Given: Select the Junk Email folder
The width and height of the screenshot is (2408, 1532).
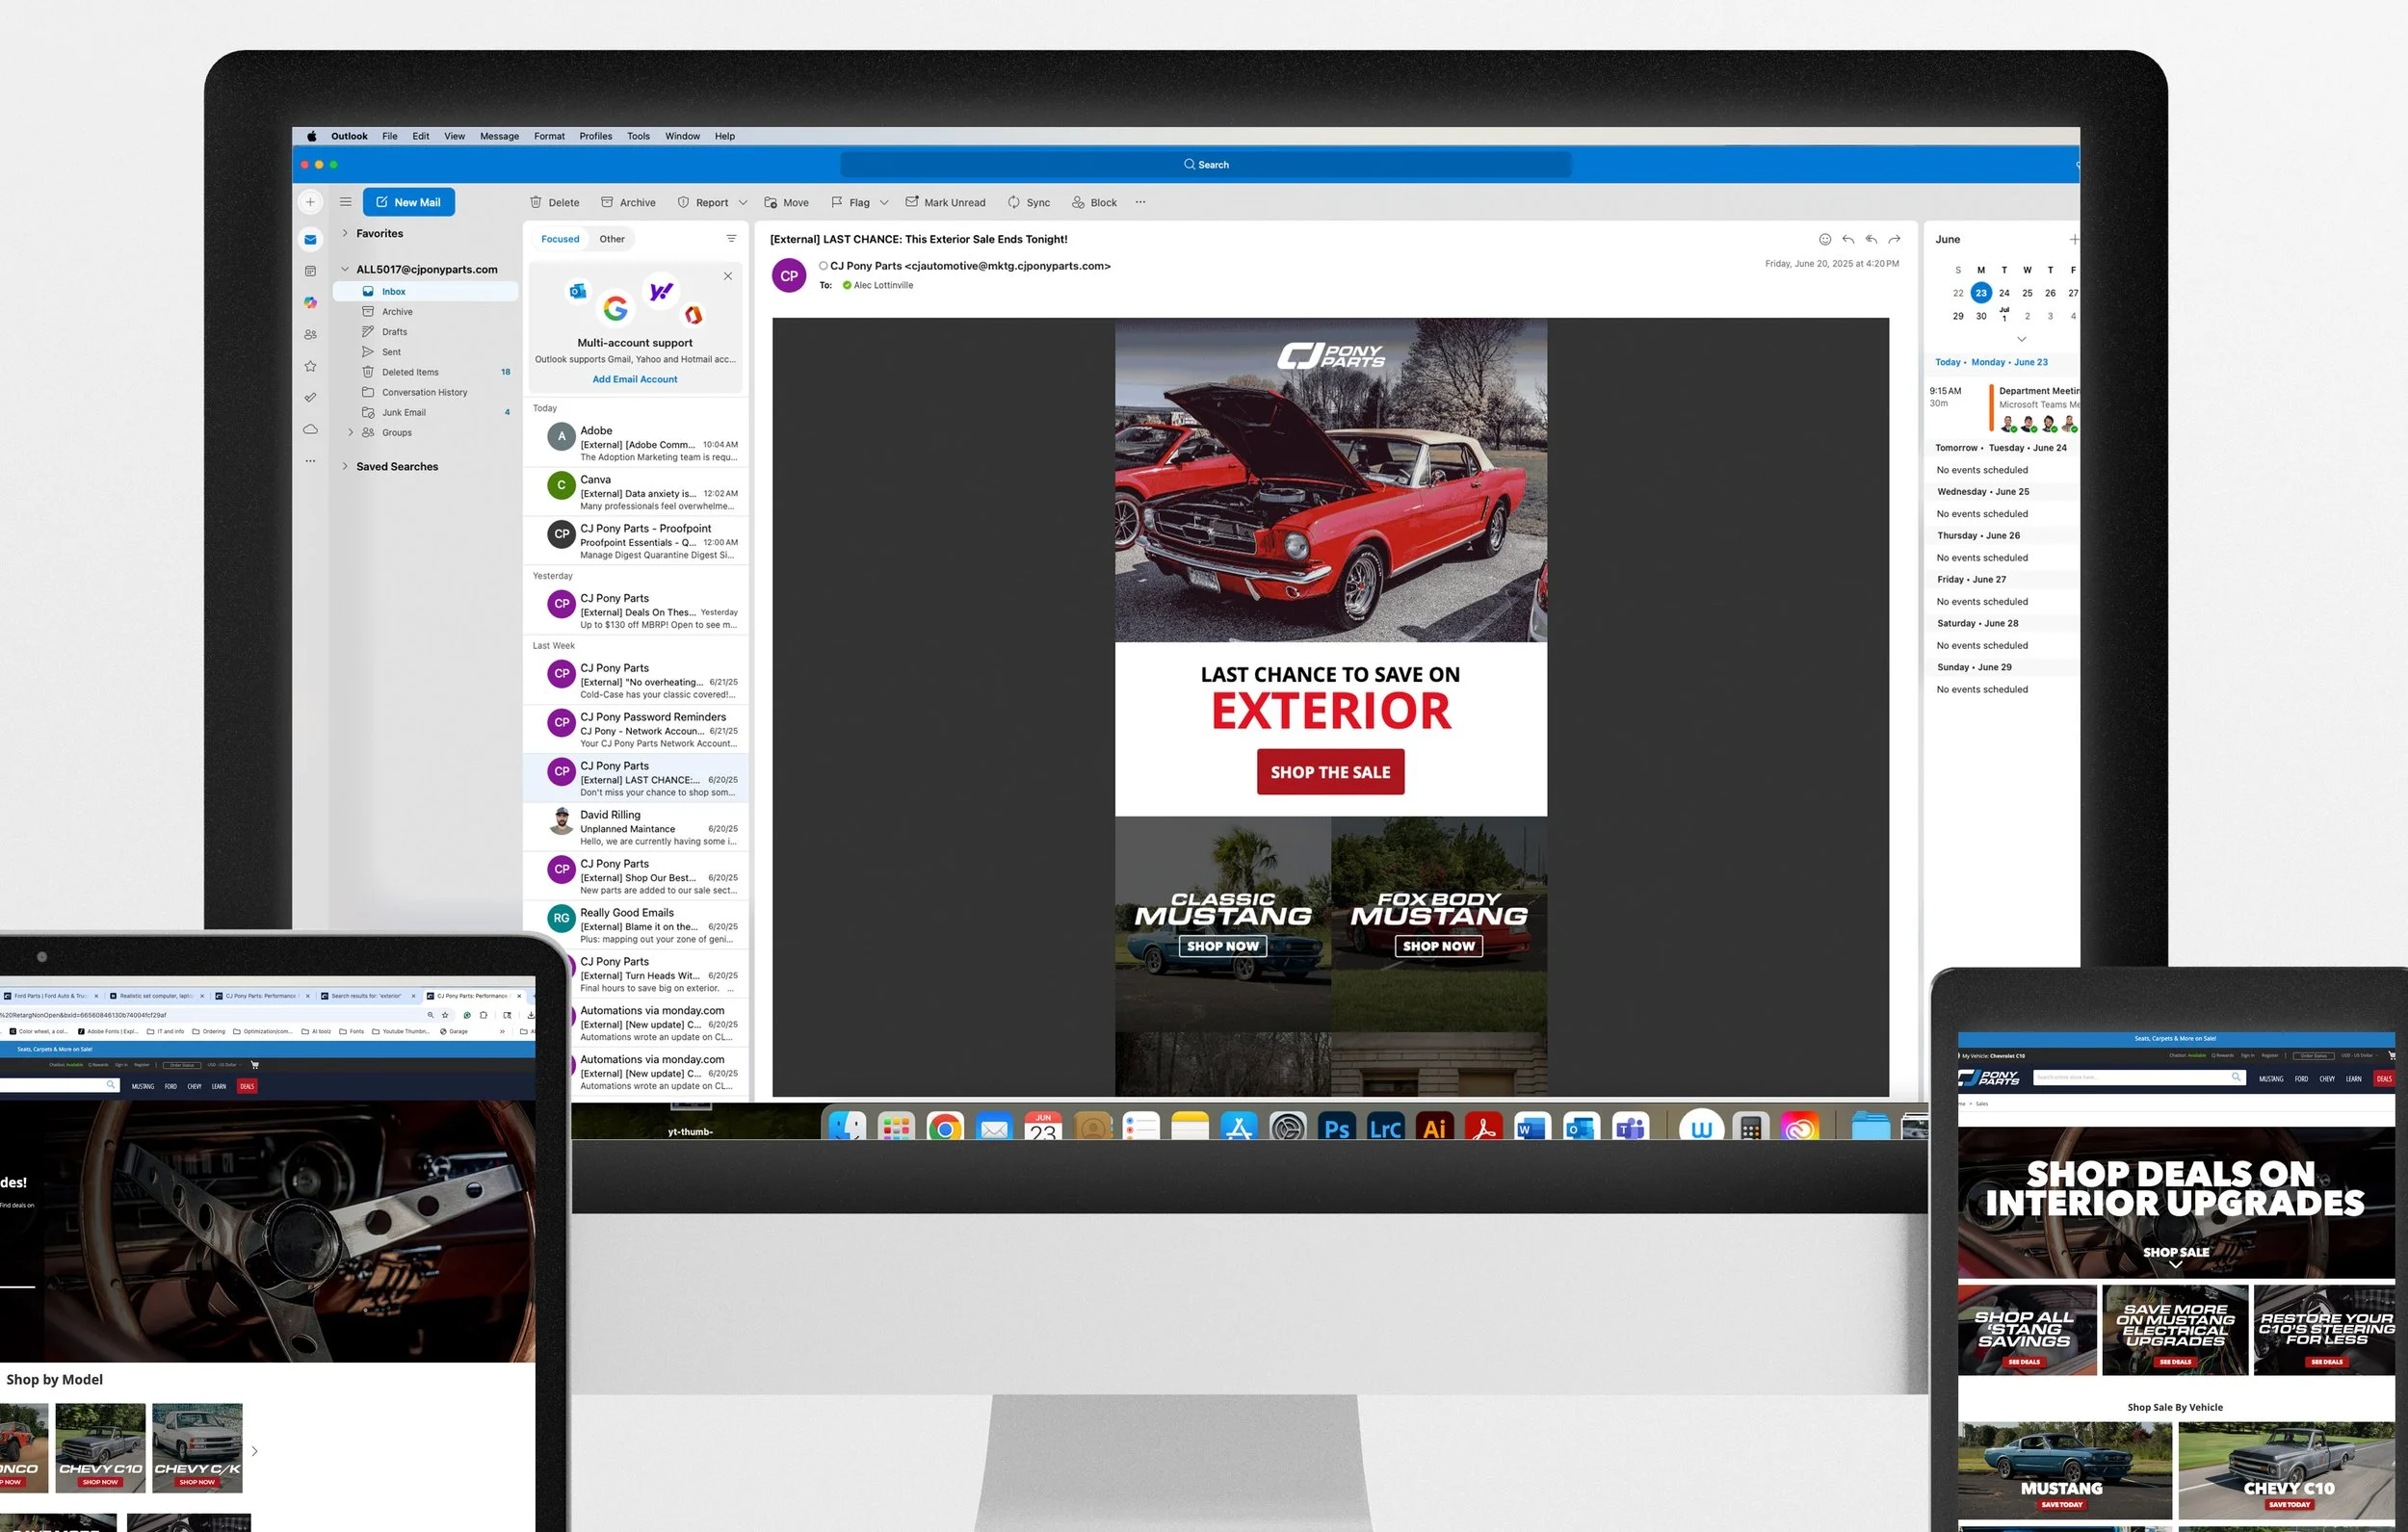Looking at the screenshot, I should click(x=426, y=412).
